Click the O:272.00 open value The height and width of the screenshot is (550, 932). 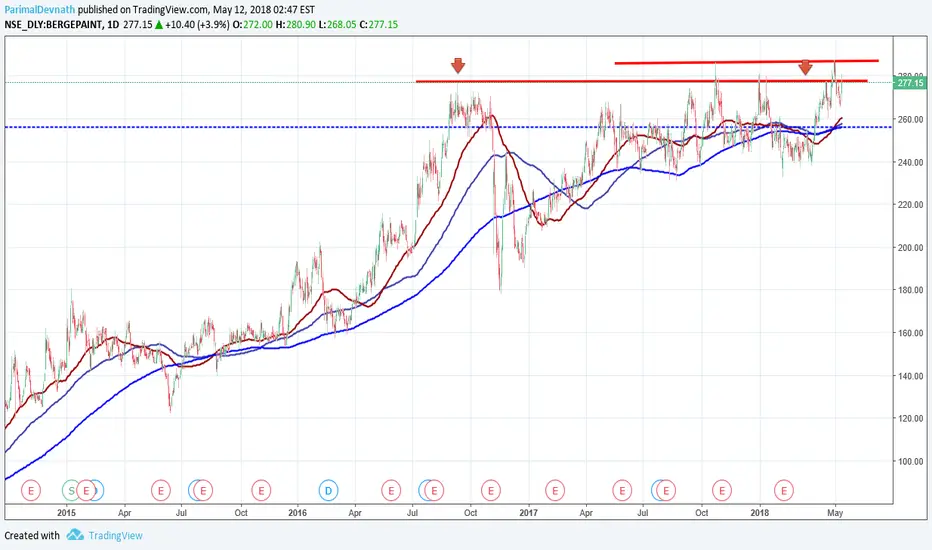[253, 24]
